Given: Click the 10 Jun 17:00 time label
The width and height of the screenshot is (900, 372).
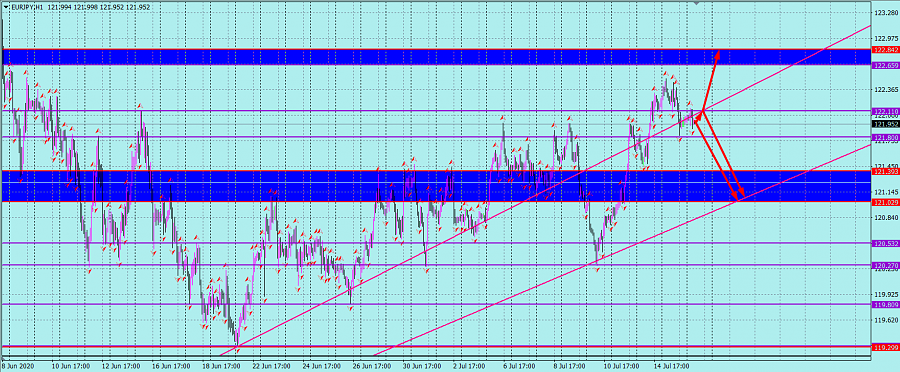Looking at the screenshot, I should [x=70, y=365].
